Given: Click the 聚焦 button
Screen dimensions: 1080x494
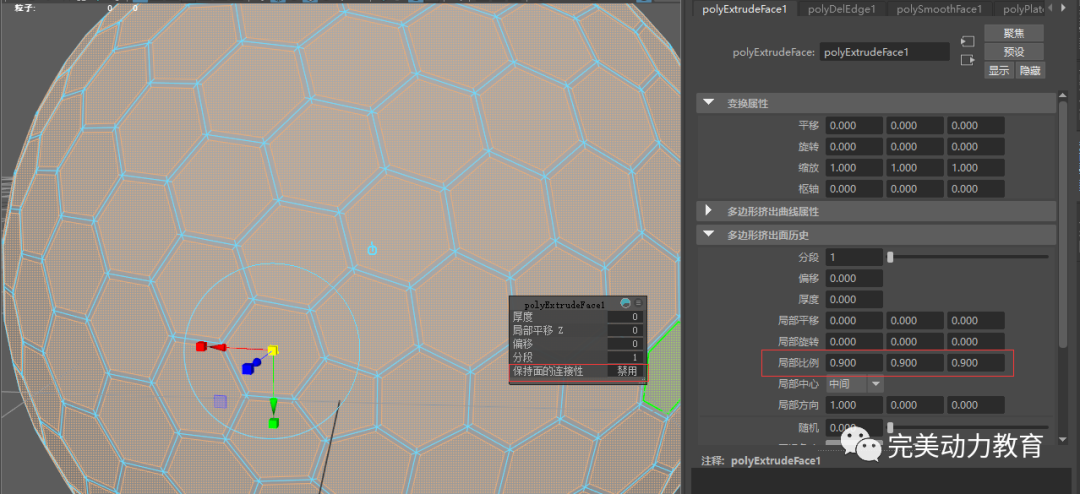Looking at the screenshot, I should tap(1014, 32).
